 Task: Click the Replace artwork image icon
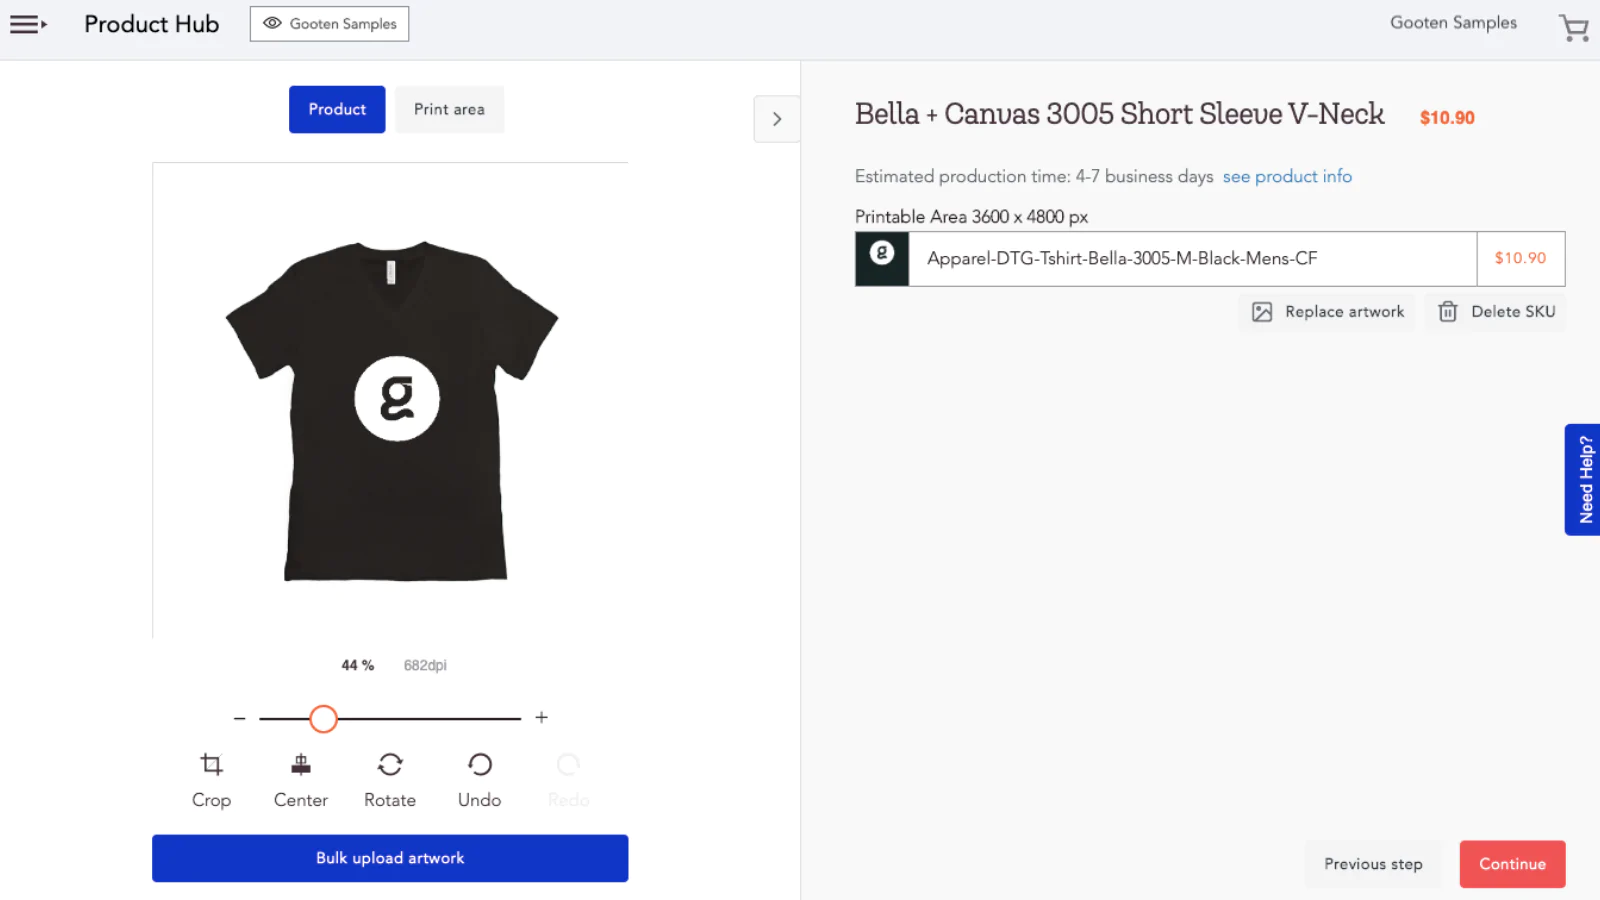tap(1262, 312)
